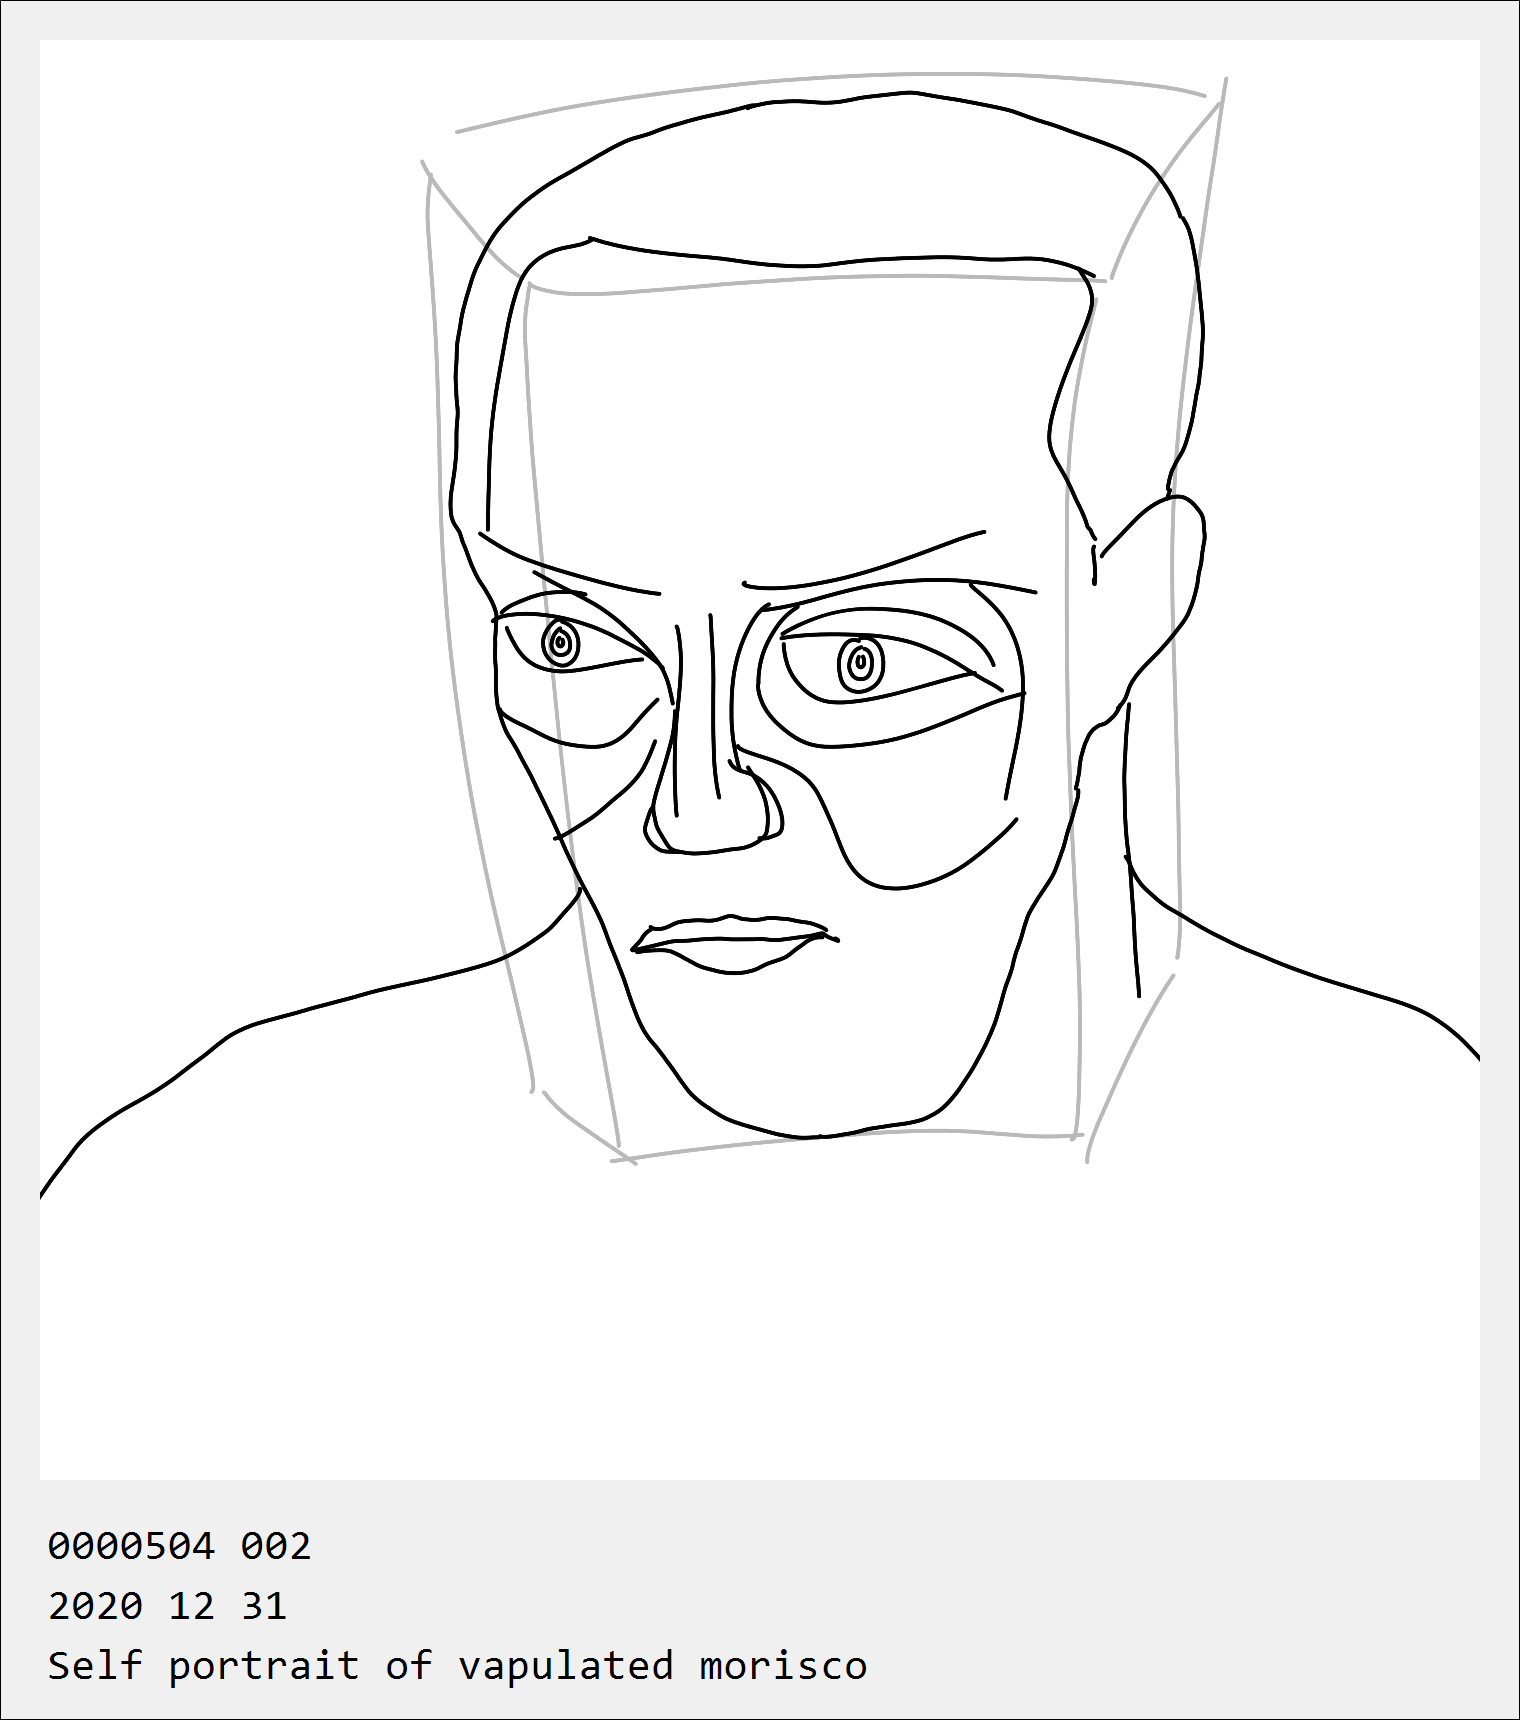
Task: Click the lips of the drawn face
Action: (x=733, y=943)
